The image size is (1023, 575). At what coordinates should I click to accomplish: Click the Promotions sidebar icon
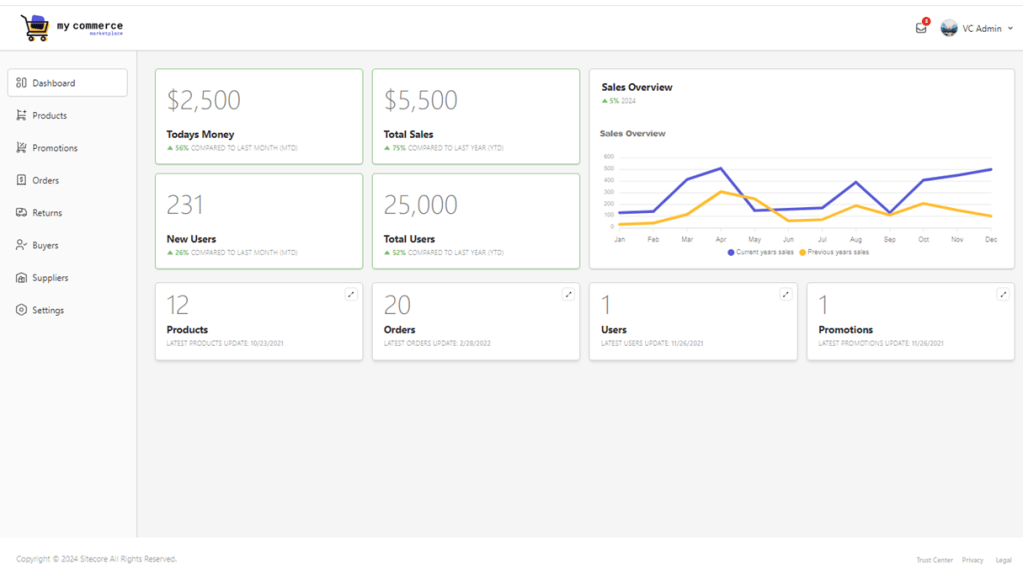tap(21, 148)
